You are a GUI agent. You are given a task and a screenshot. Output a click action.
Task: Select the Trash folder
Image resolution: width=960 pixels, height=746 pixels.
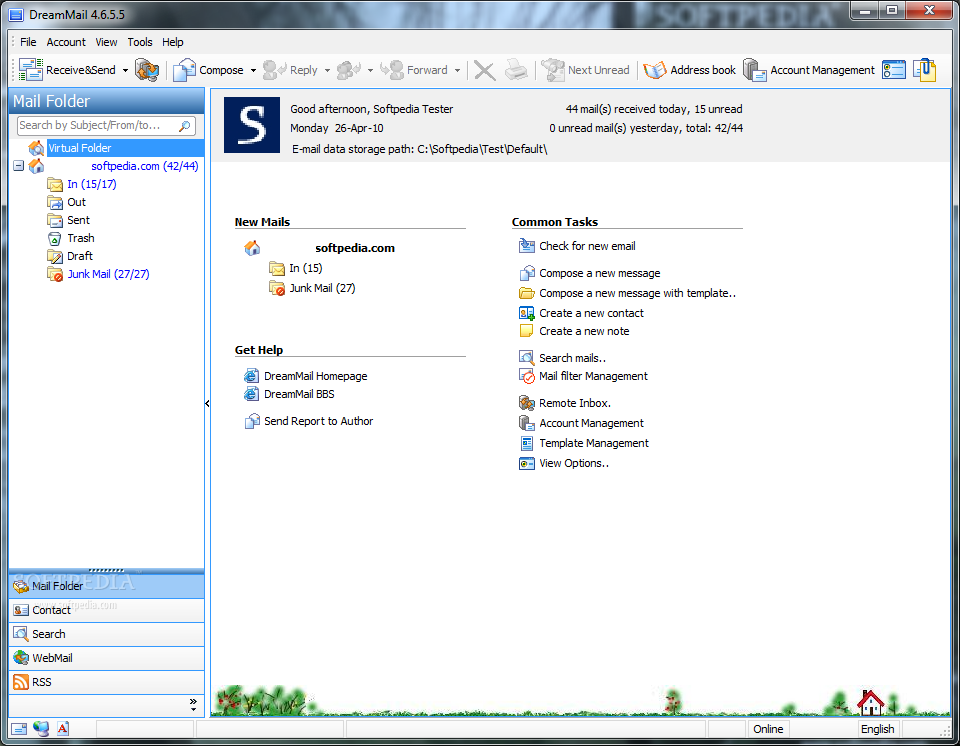[x=81, y=238]
